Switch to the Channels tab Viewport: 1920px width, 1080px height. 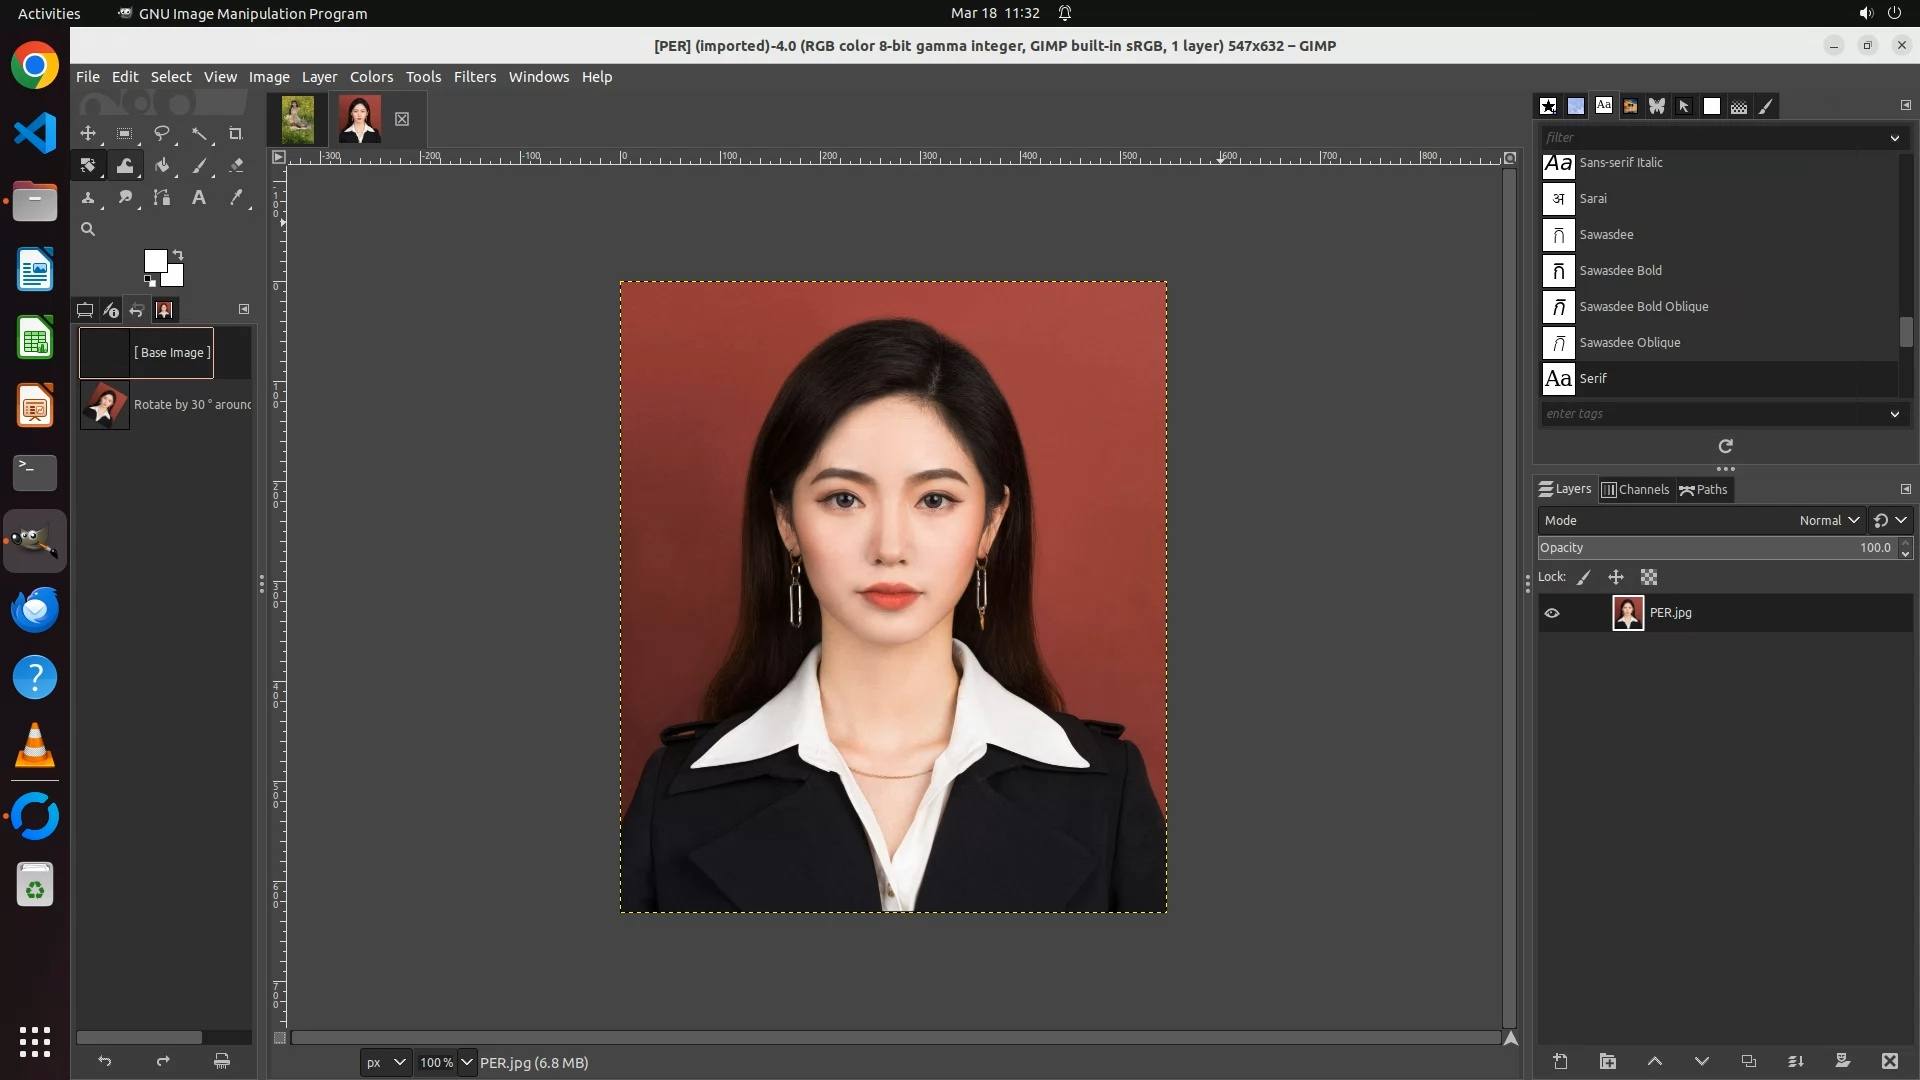[1635, 489]
